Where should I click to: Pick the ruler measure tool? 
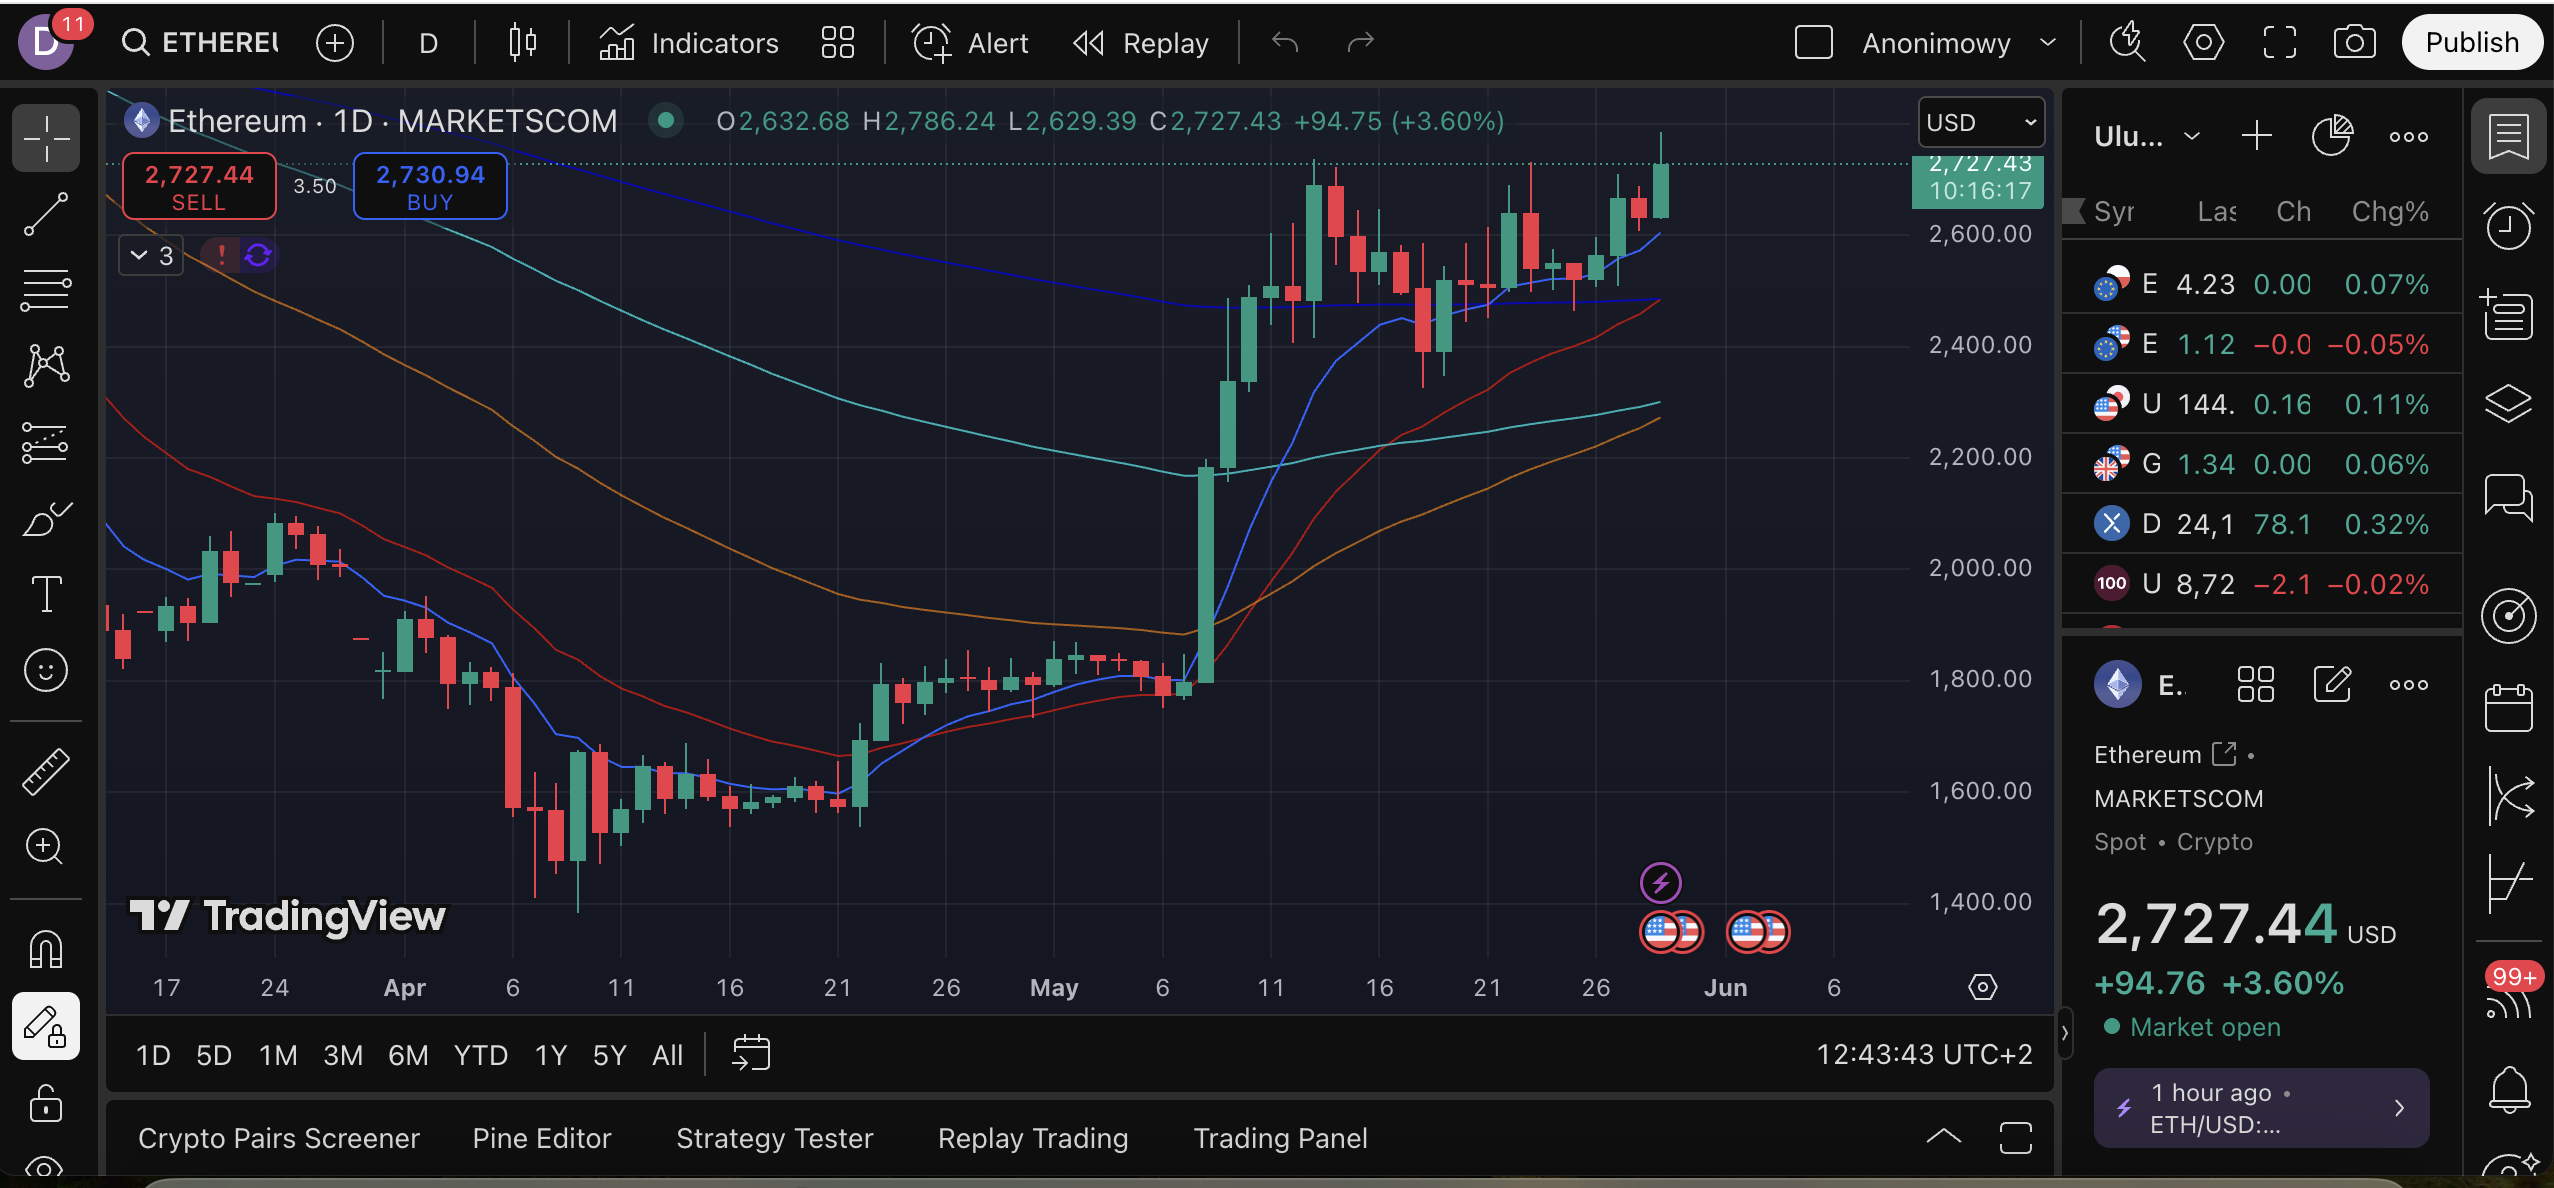pyautogui.click(x=46, y=771)
